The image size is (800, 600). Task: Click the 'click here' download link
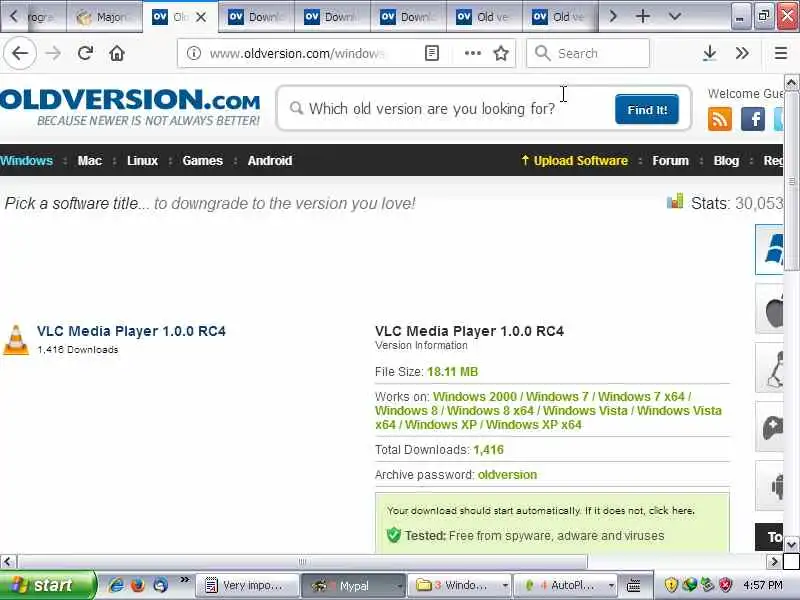tap(671, 510)
